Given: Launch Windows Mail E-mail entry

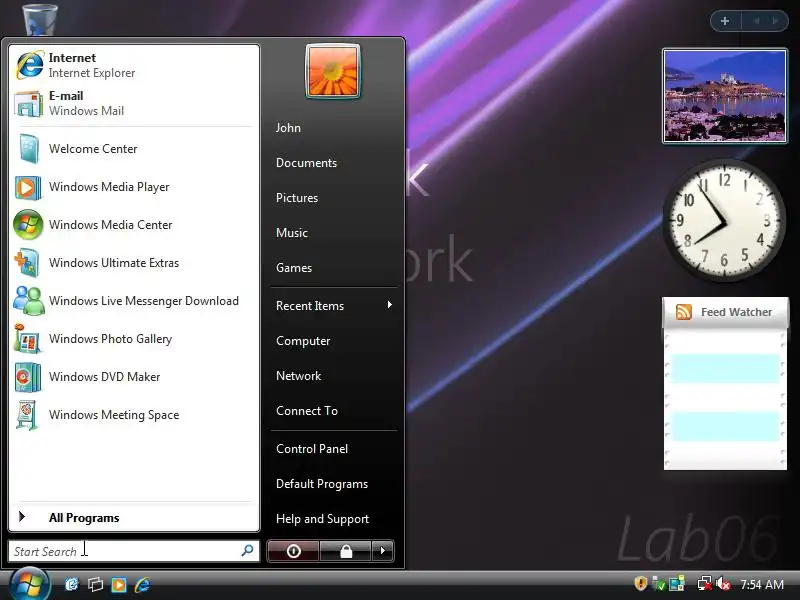Looking at the screenshot, I should tap(134, 103).
